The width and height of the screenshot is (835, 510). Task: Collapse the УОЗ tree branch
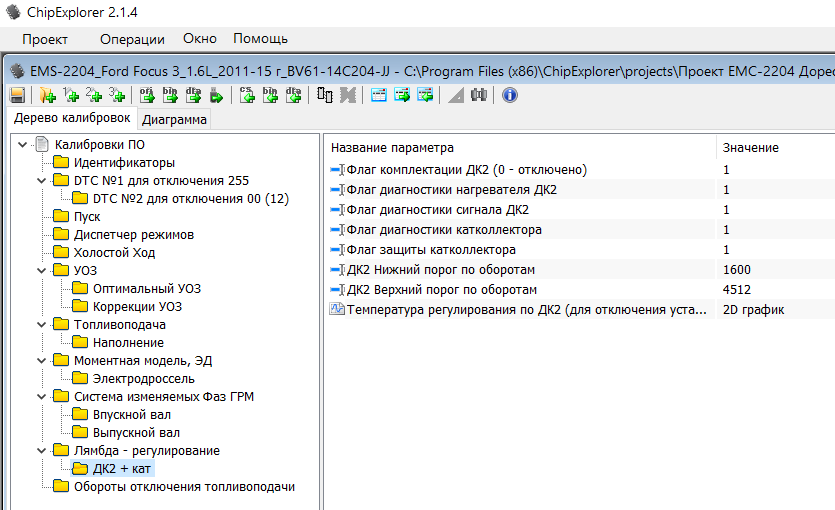(40, 271)
